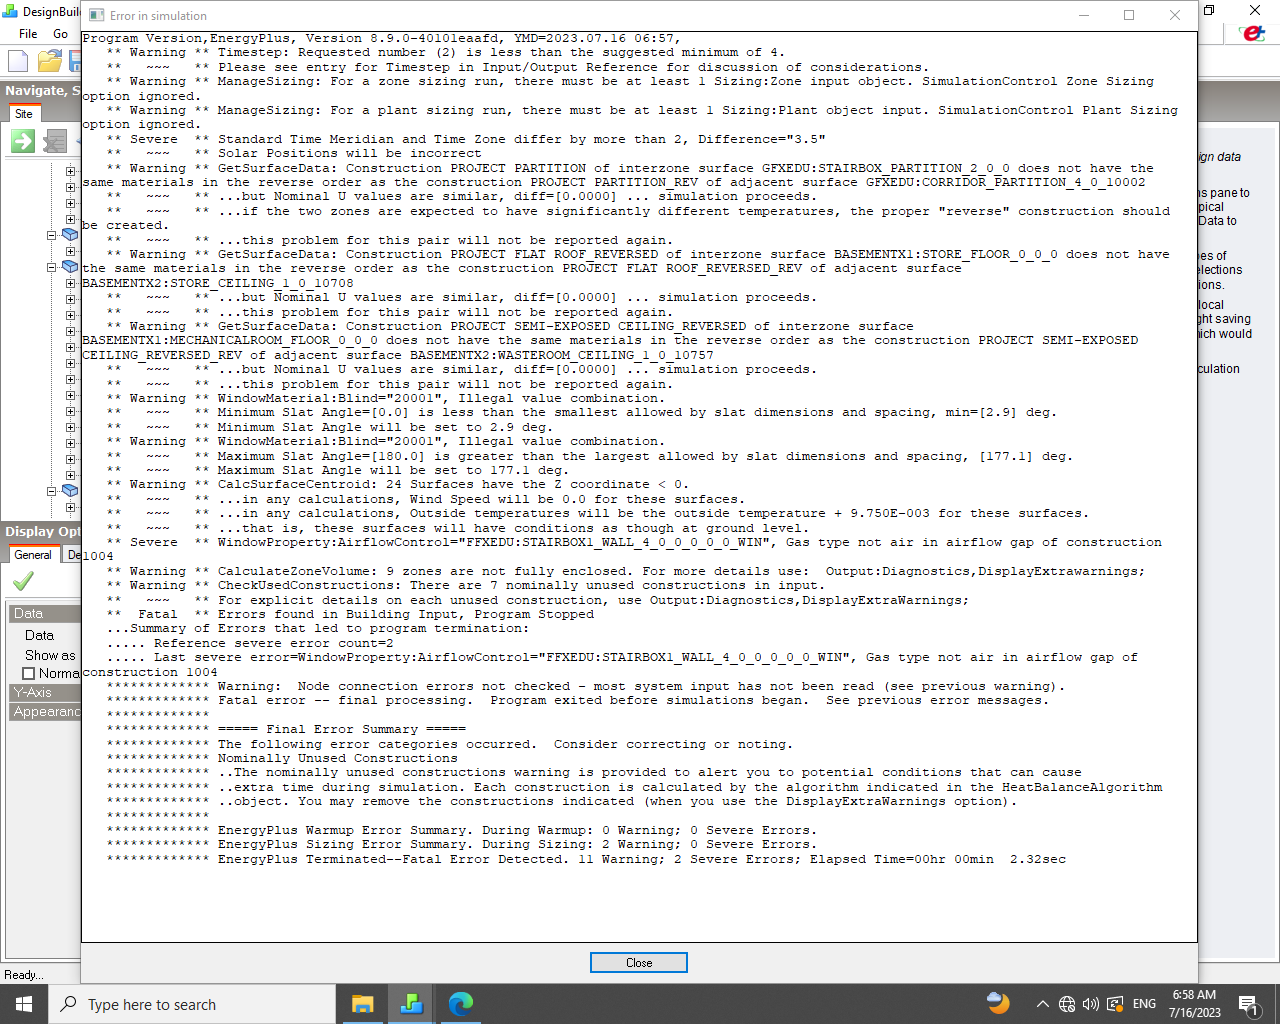Image resolution: width=1280 pixels, height=1024 pixels.
Task: Collapse the Data section header
Action: click(x=45, y=613)
